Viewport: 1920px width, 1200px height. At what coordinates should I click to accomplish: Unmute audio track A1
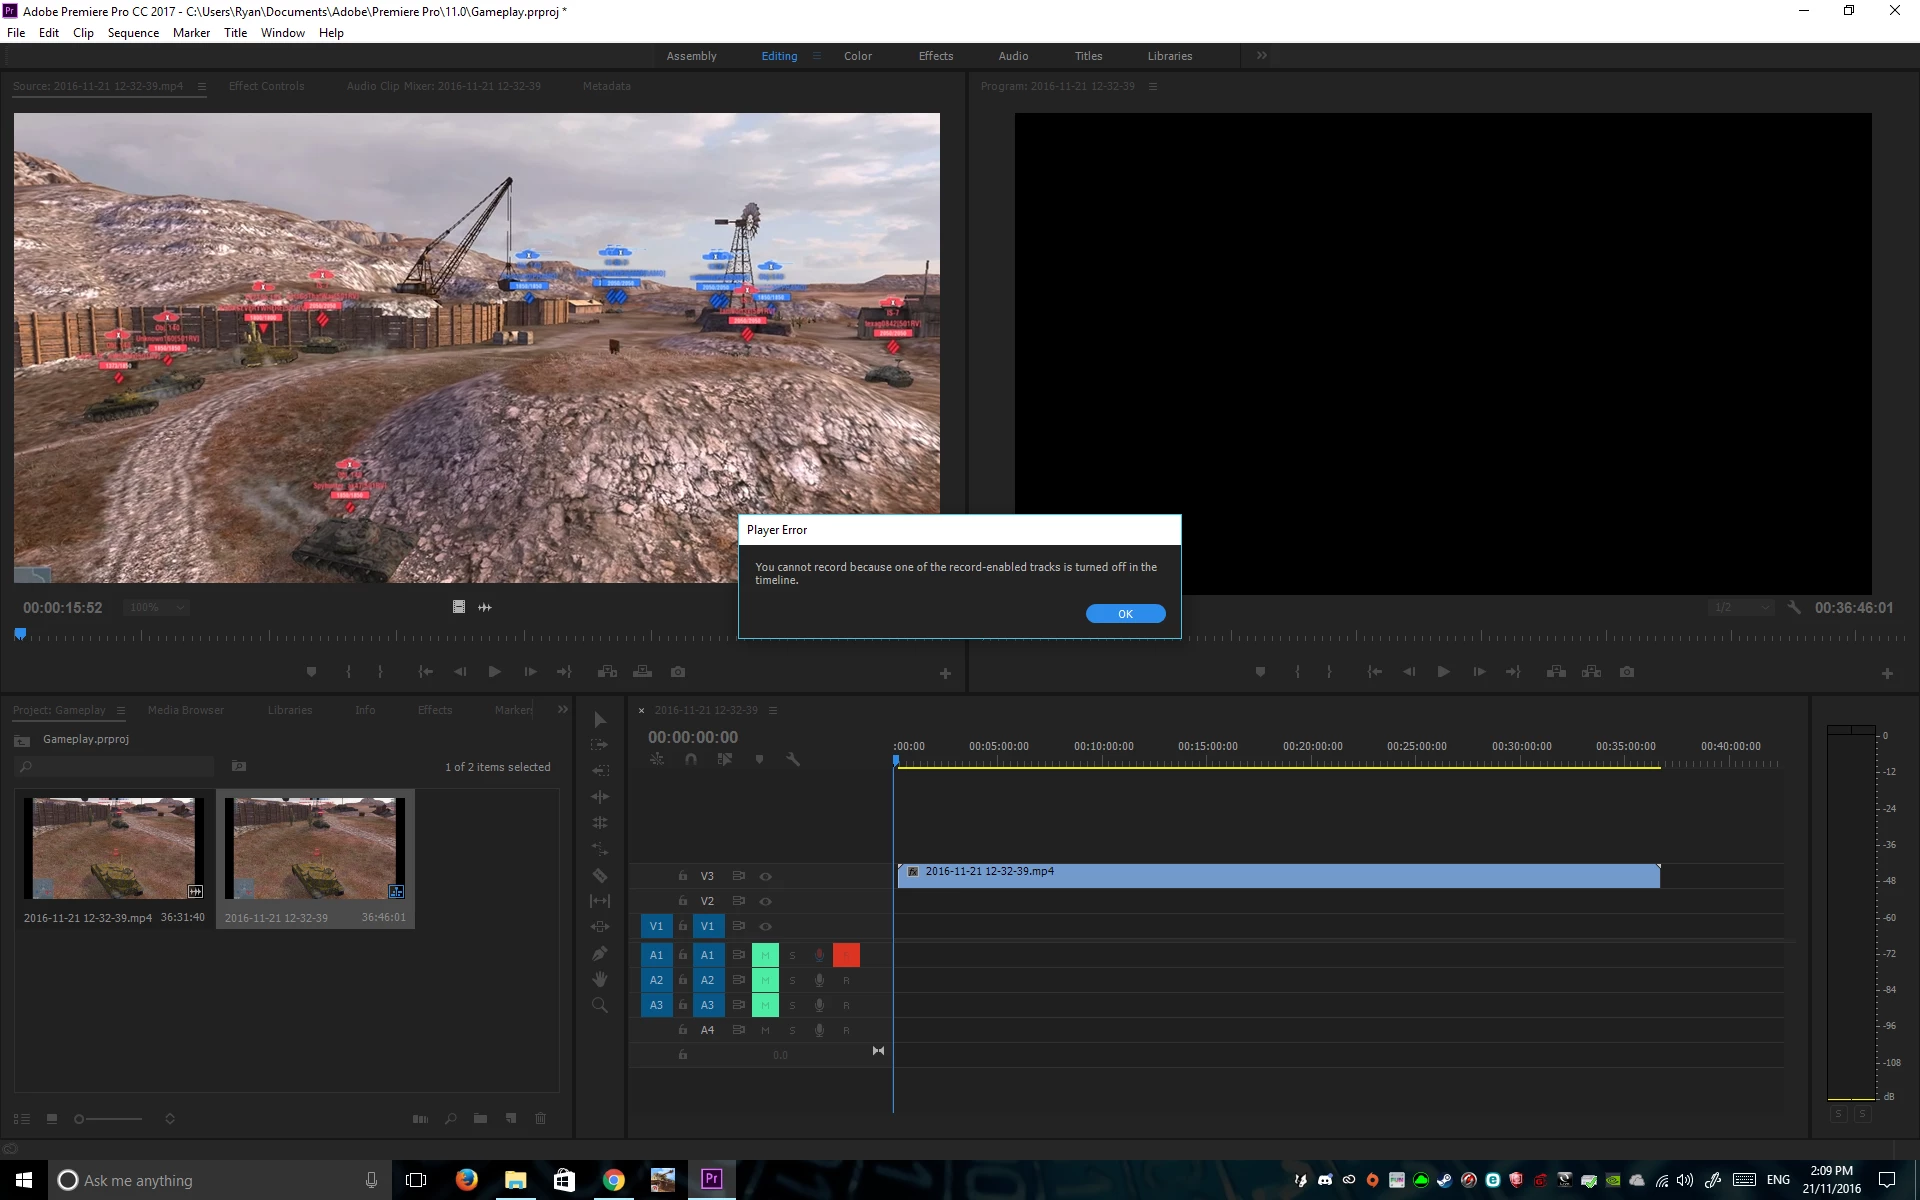coord(765,955)
